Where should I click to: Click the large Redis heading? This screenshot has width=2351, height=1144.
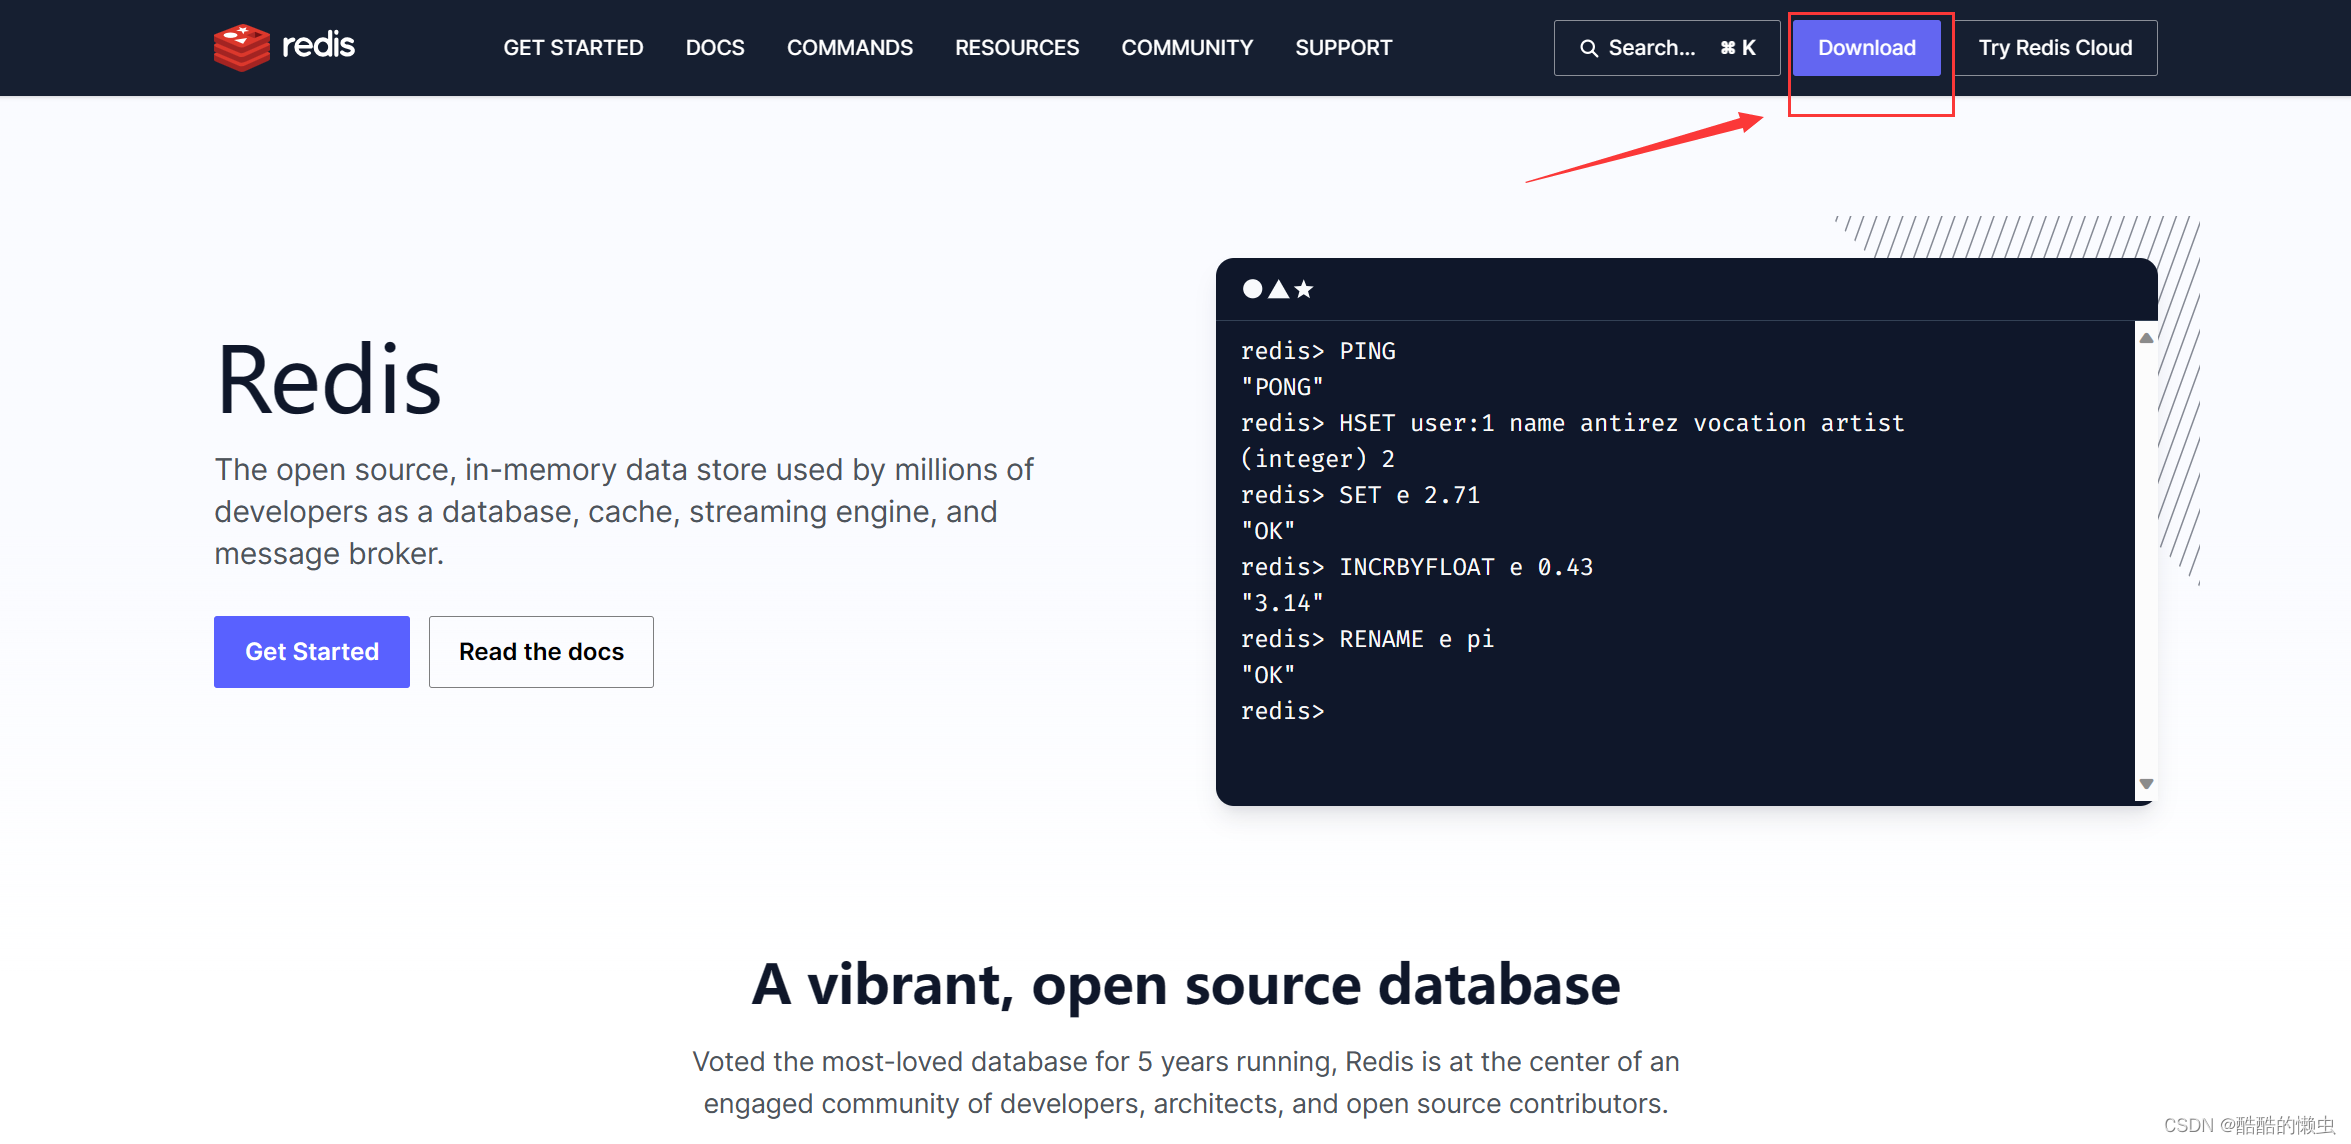point(329,380)
